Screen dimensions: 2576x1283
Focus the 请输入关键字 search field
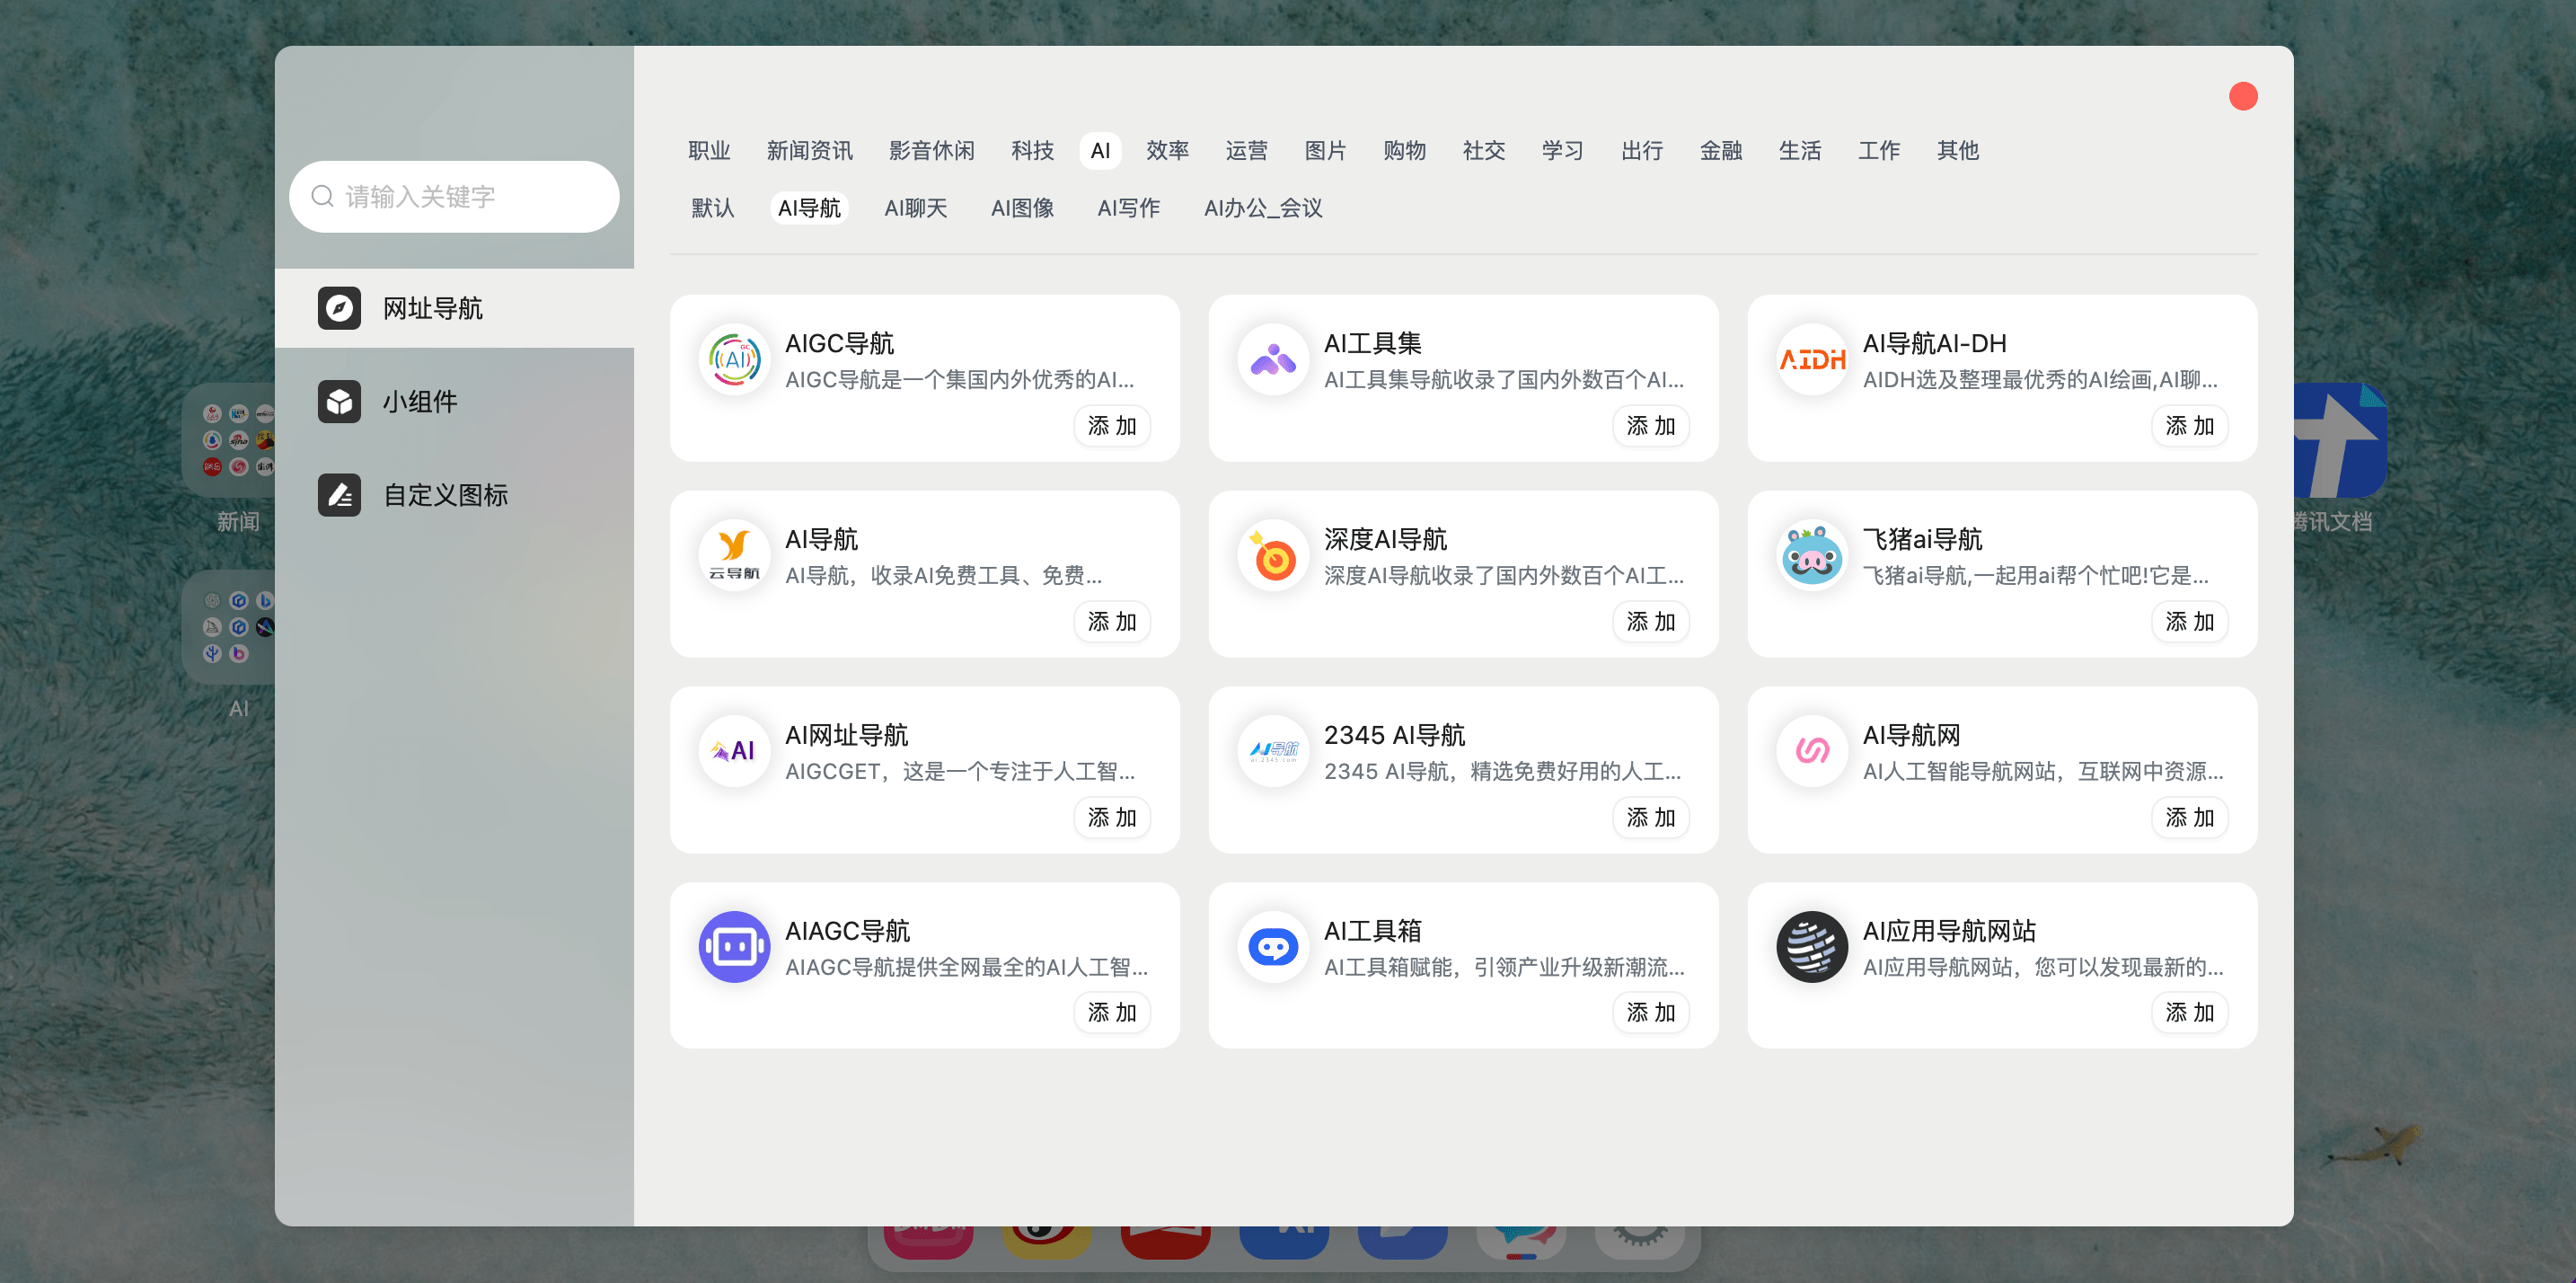click(x=454, y=196)
